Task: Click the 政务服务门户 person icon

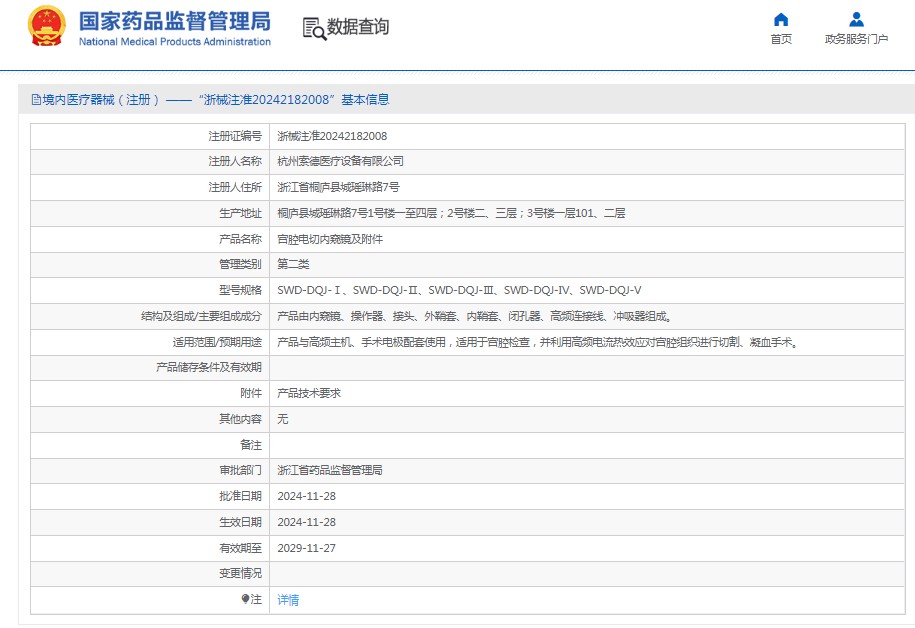Action: coord(856,20)
